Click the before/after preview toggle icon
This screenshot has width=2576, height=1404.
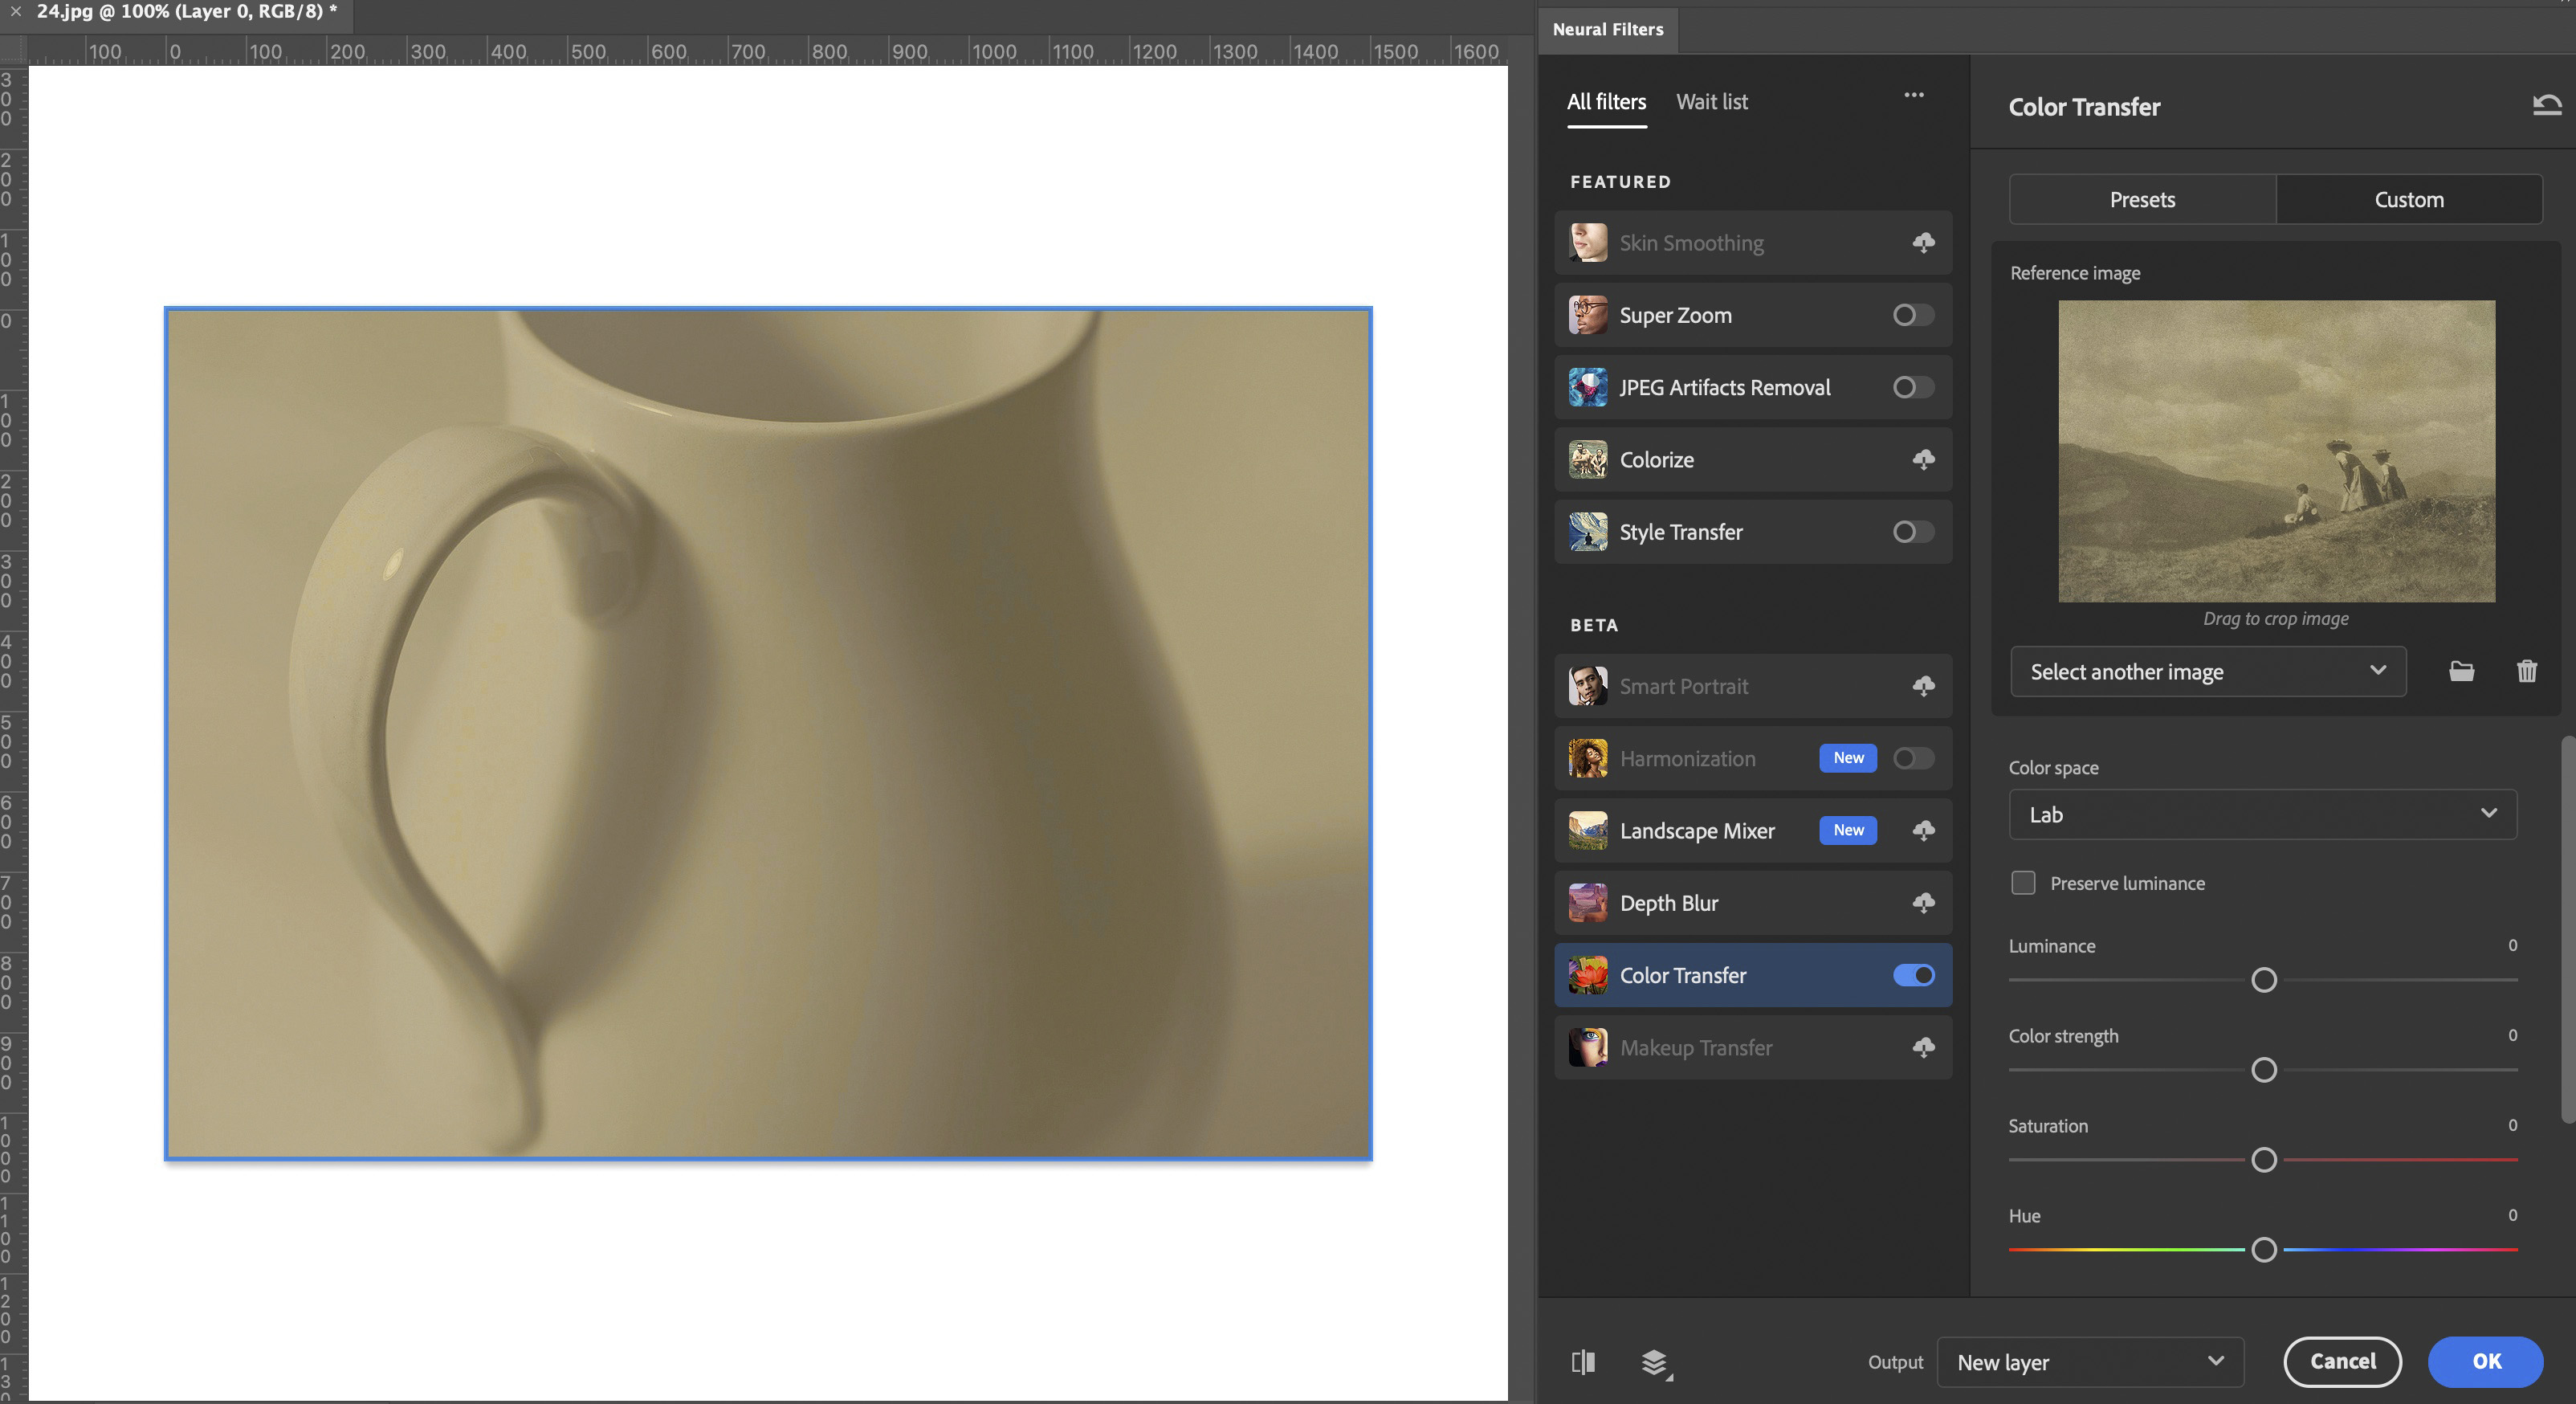[x=1583, y=1361]
